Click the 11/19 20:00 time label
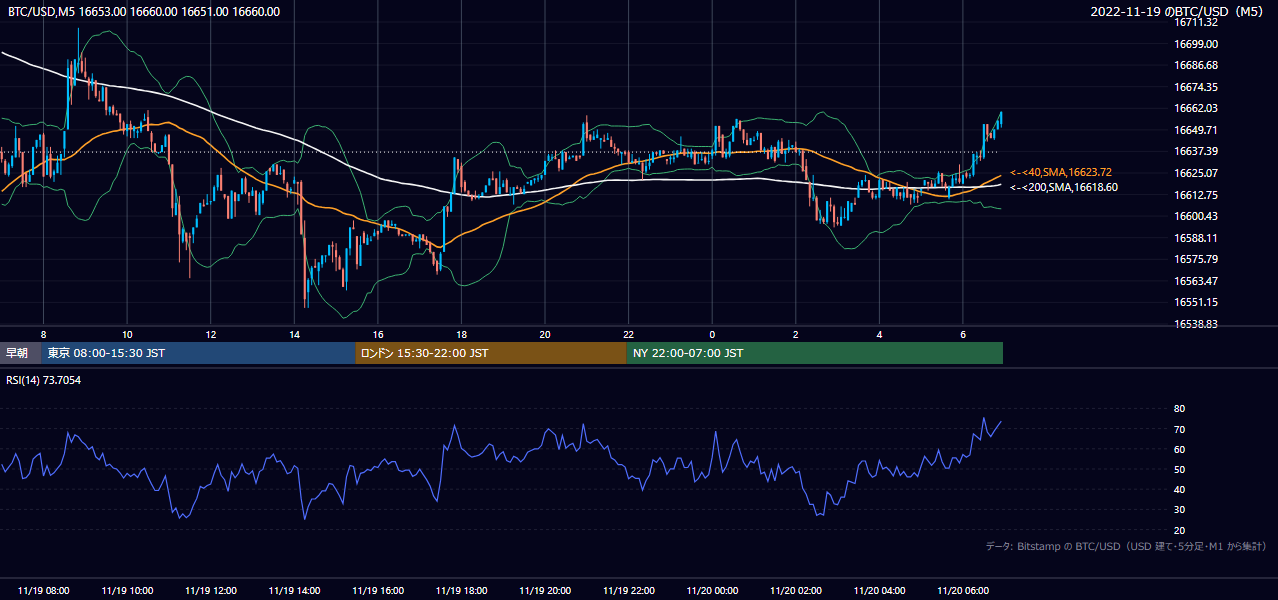The width and height of the screenshot is (1278, 600). [545, 591]
